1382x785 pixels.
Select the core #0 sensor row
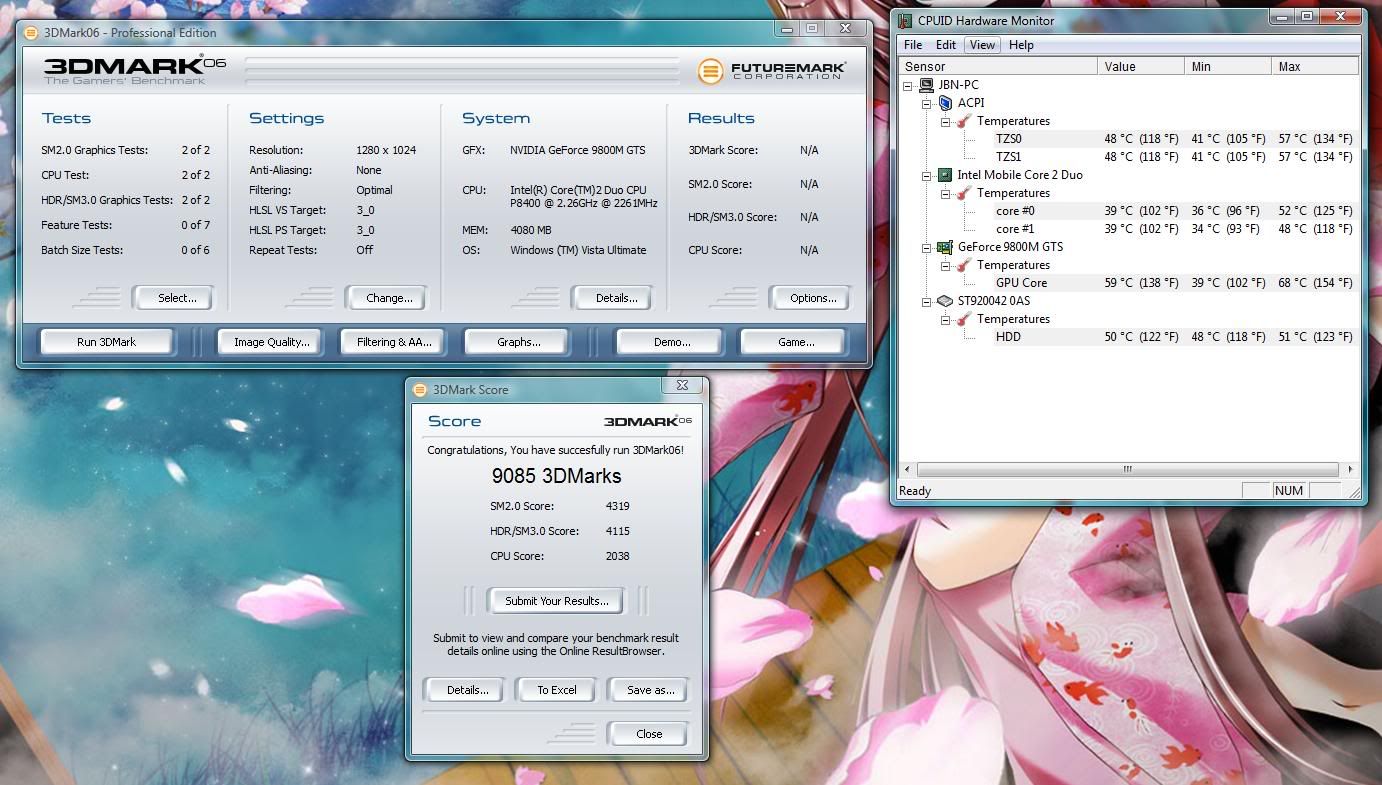[x=1128, y=211]
